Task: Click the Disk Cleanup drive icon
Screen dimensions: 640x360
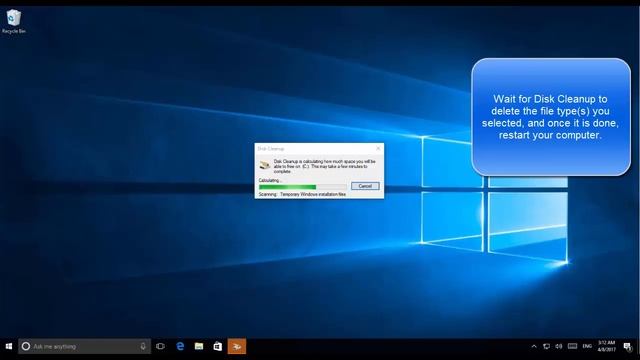Action: (264, 165)
